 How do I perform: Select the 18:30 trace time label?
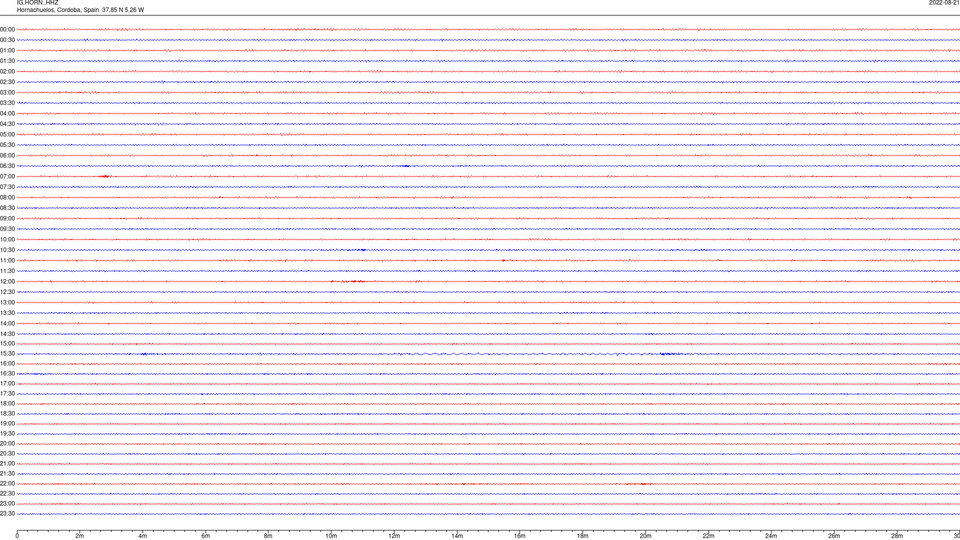(7, 414)
